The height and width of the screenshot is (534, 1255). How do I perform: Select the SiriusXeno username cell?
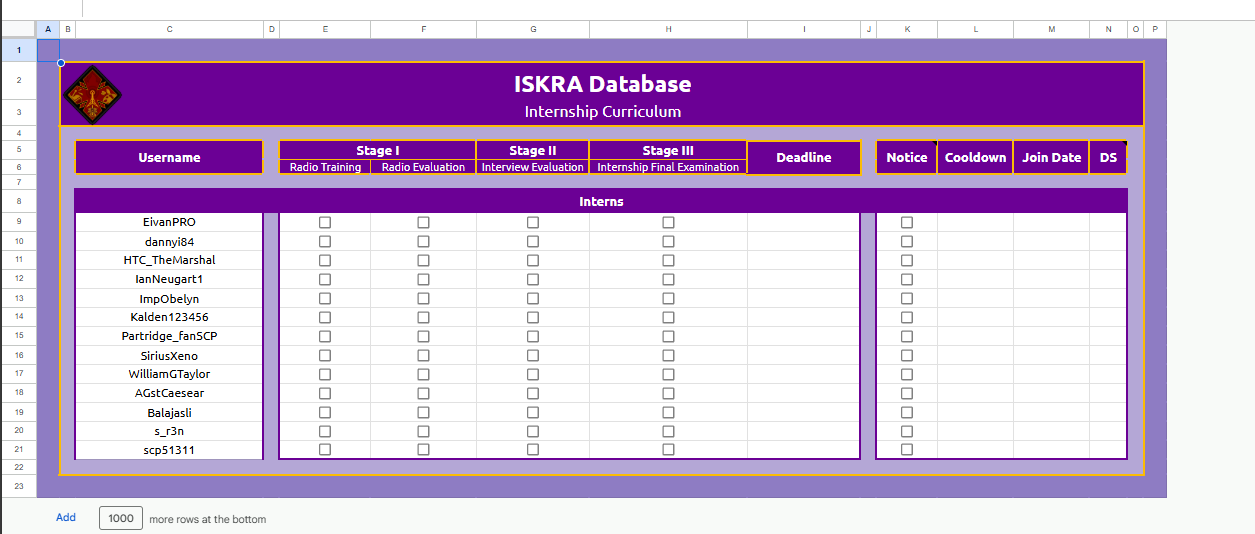[x=169, y=355]
